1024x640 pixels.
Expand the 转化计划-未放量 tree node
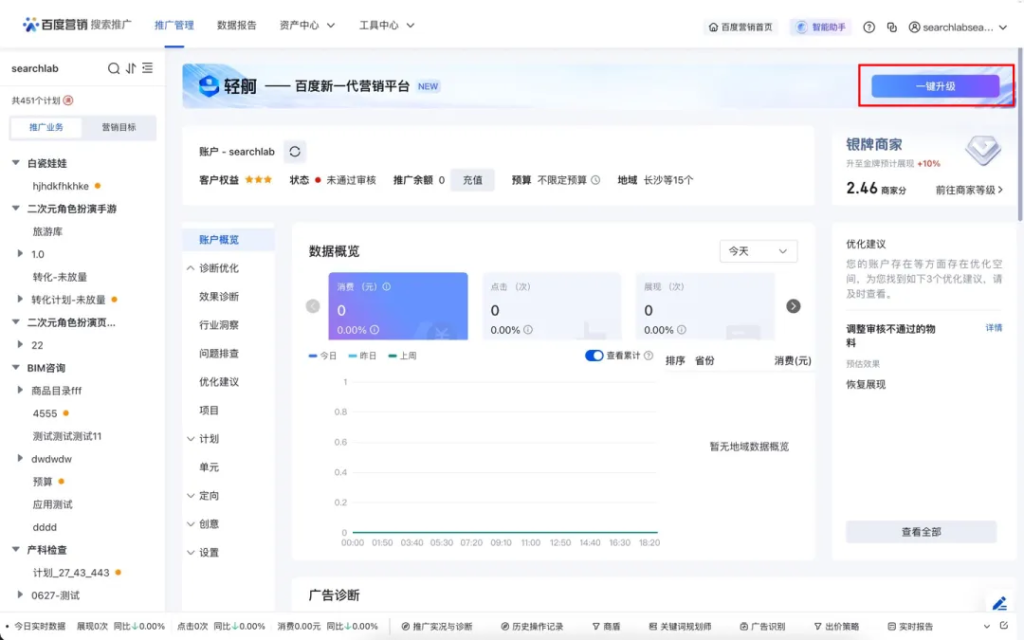(20, 299)
